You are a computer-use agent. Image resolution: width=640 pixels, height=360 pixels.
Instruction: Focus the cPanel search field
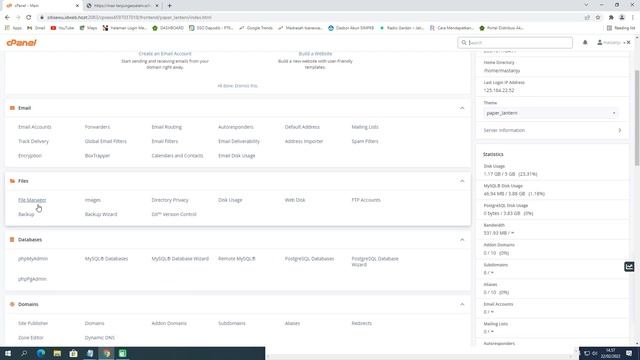click(x=515, y=42)
